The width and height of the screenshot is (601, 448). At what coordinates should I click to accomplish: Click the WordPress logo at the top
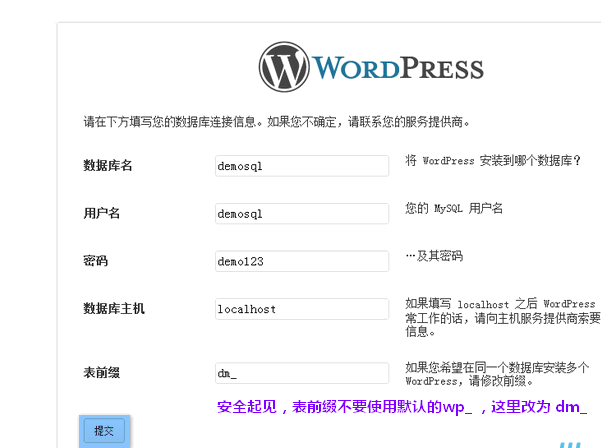tap(371, 67)
